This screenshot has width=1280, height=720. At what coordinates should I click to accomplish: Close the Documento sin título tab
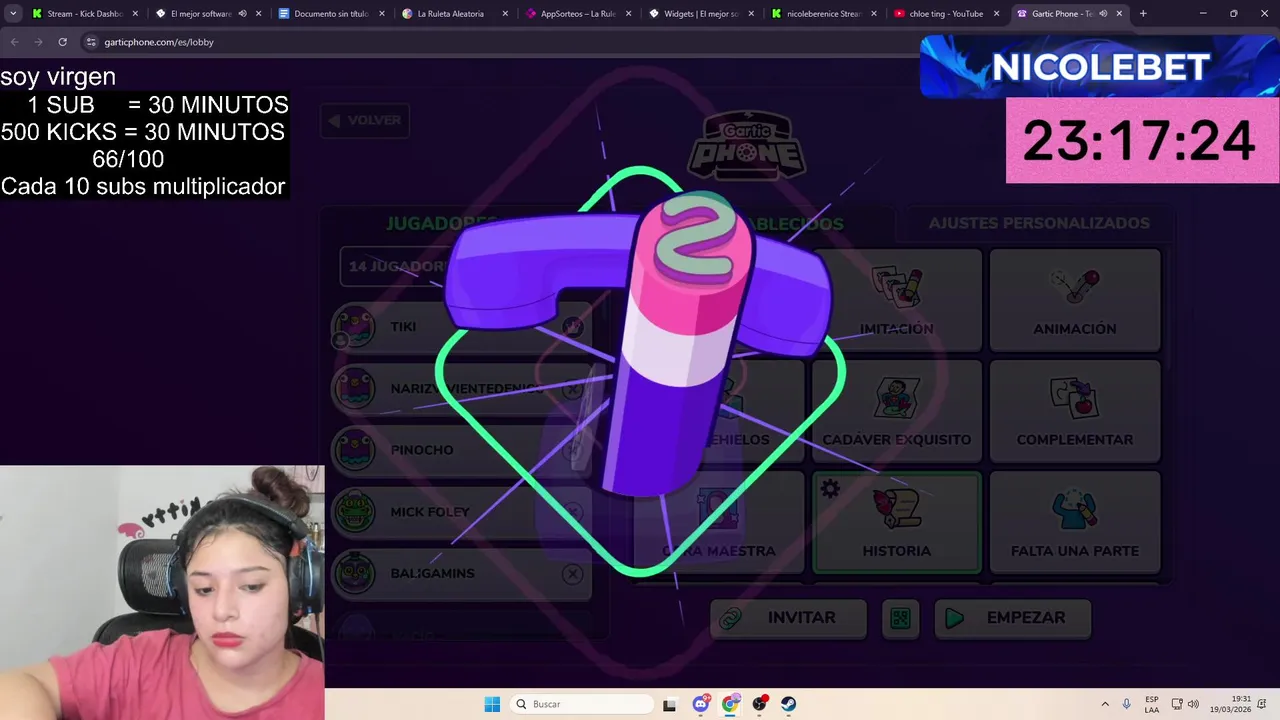[381, 14]
